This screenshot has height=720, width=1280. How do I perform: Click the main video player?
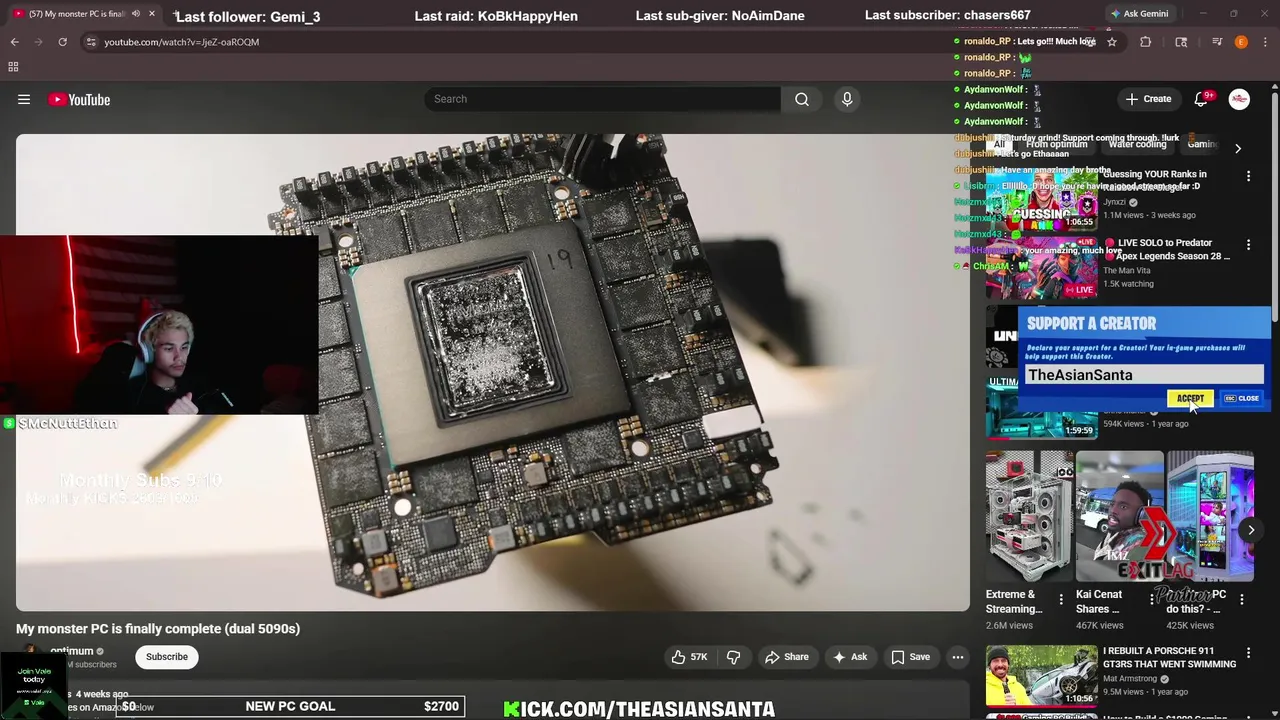click(492, 372)
